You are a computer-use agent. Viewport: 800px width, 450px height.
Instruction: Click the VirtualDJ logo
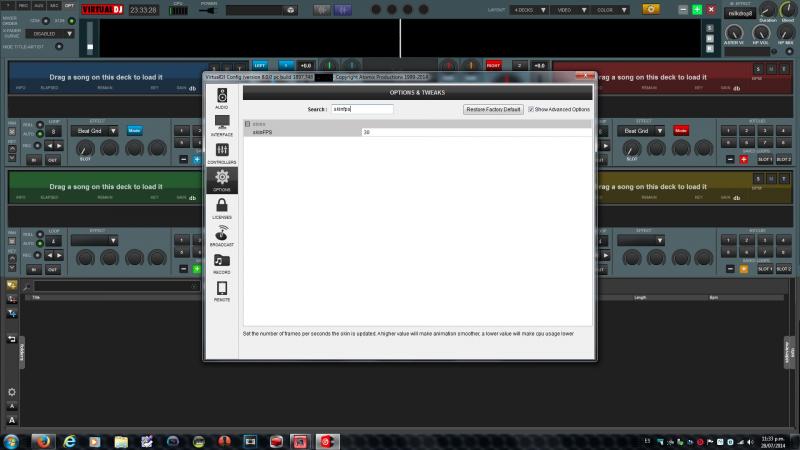[102, 9]
